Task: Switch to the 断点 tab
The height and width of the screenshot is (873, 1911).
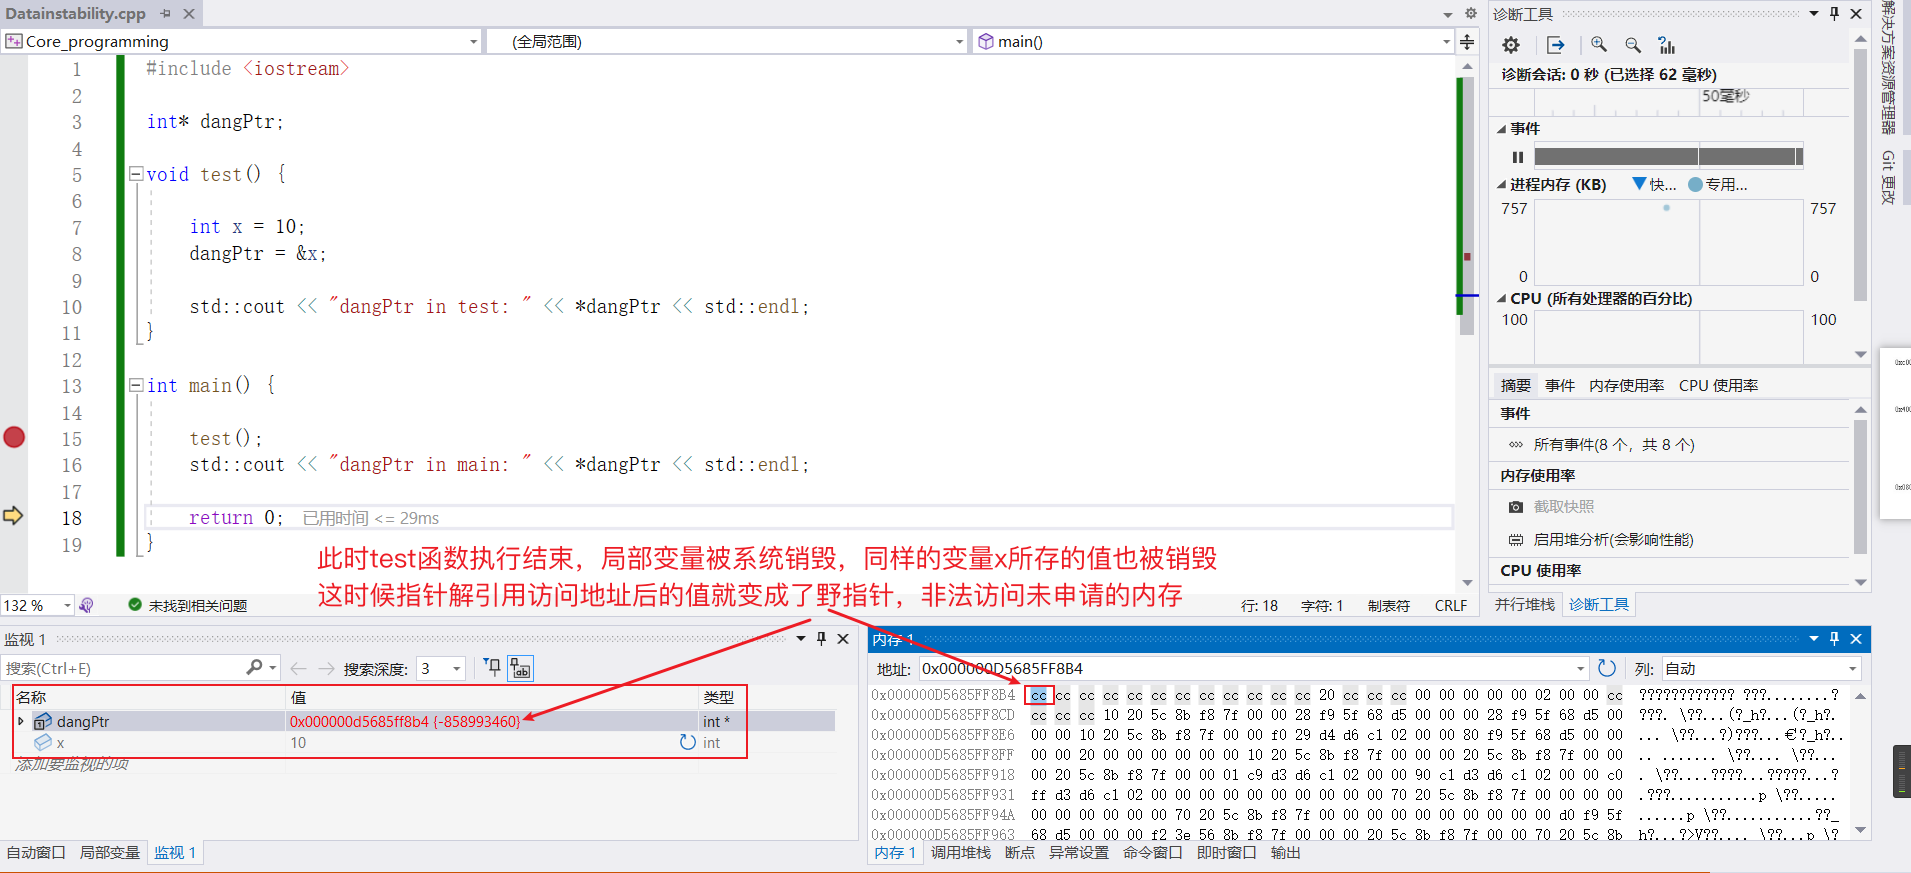Action: tap(1020, 853)
